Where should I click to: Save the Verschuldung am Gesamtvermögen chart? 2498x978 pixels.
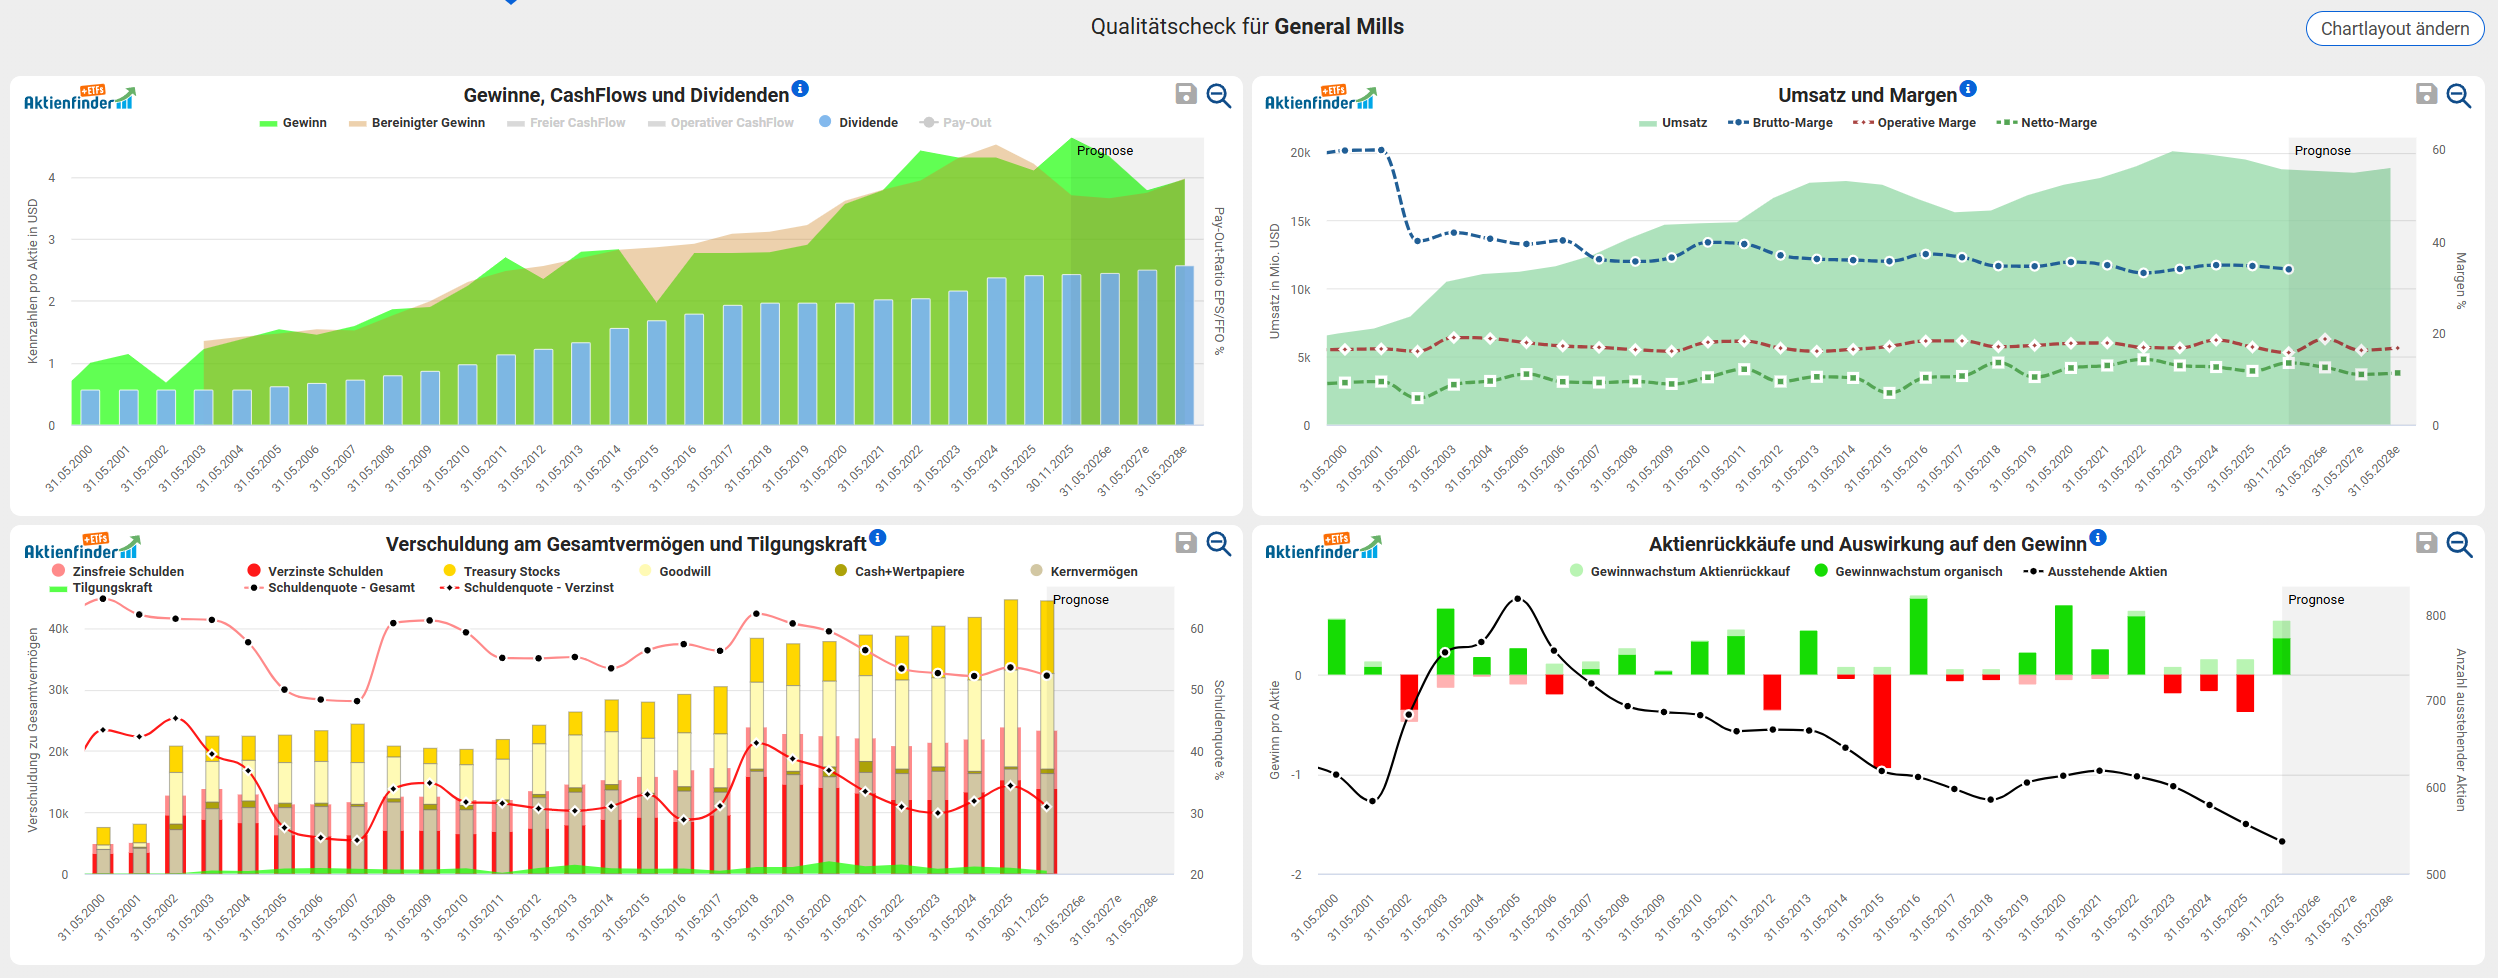[x=1186, y=543]
